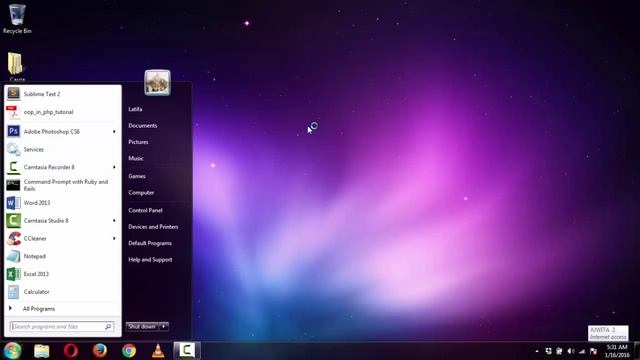Launch Google Chrome from the taskbar

[129, 351]
